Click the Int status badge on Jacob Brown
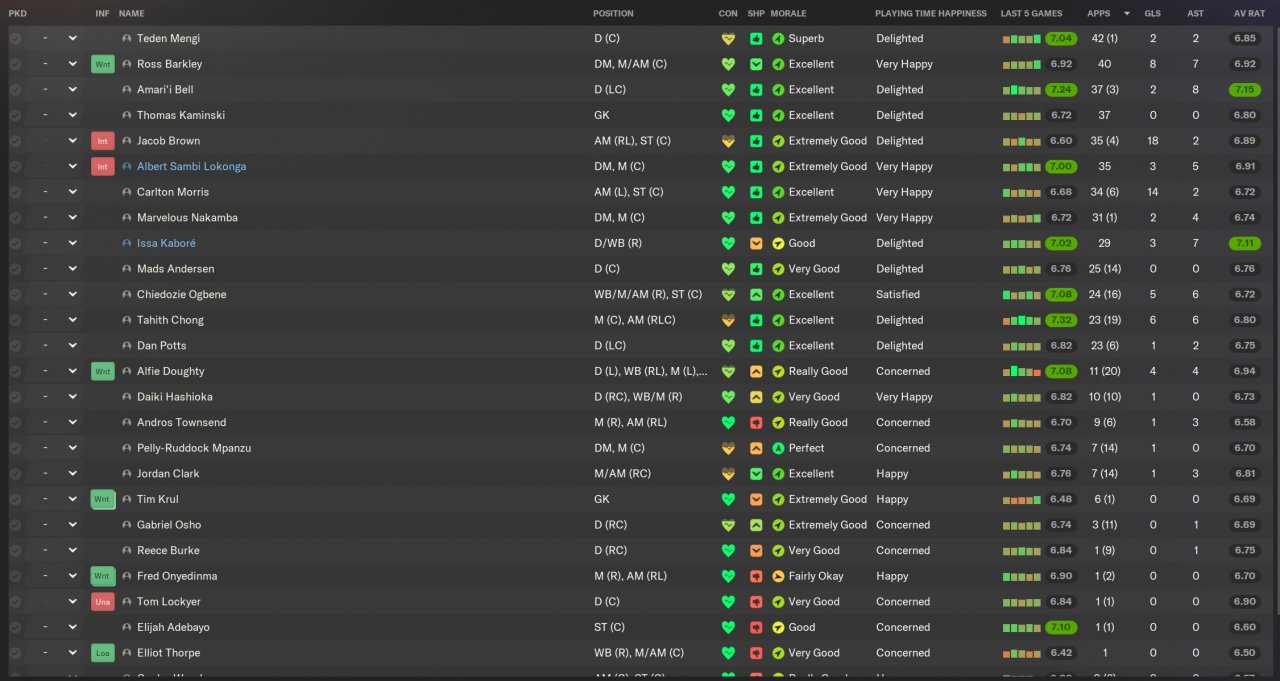 [102, 141]
